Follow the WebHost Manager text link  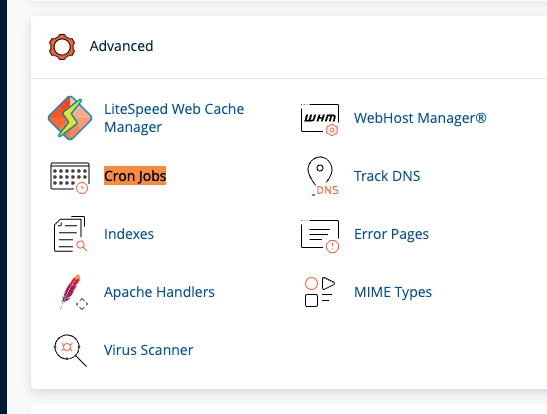point(420,118)
